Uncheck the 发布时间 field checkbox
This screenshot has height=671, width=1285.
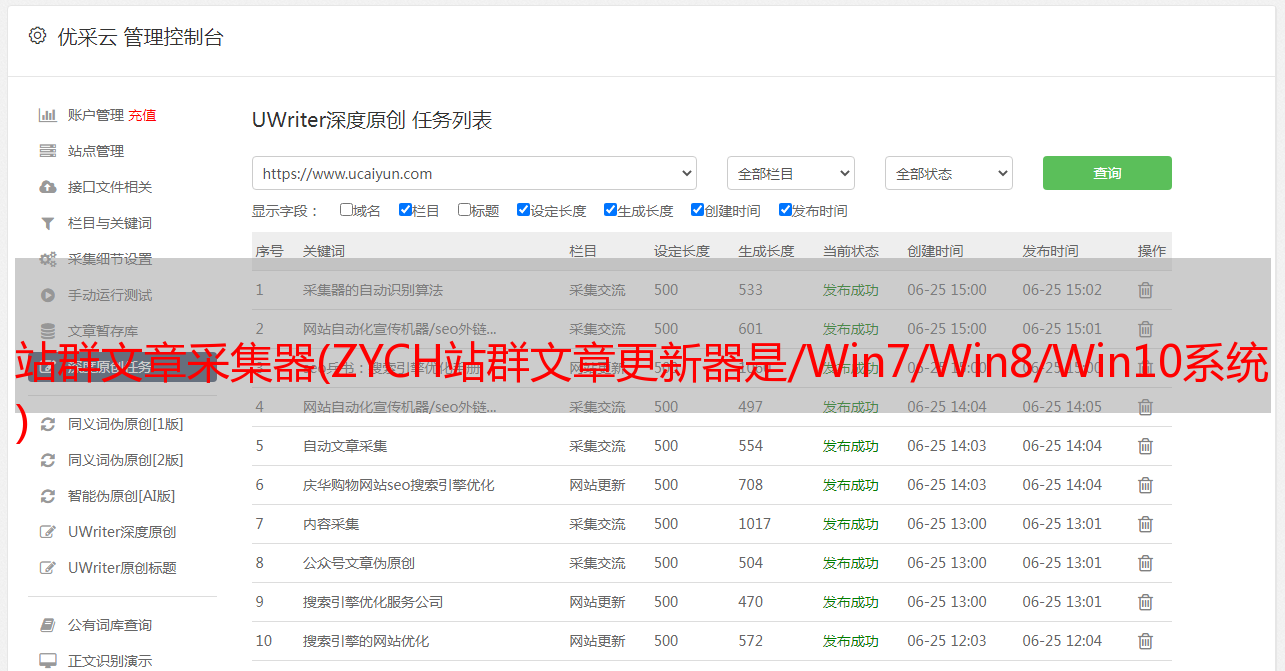[x=784, y=210]
